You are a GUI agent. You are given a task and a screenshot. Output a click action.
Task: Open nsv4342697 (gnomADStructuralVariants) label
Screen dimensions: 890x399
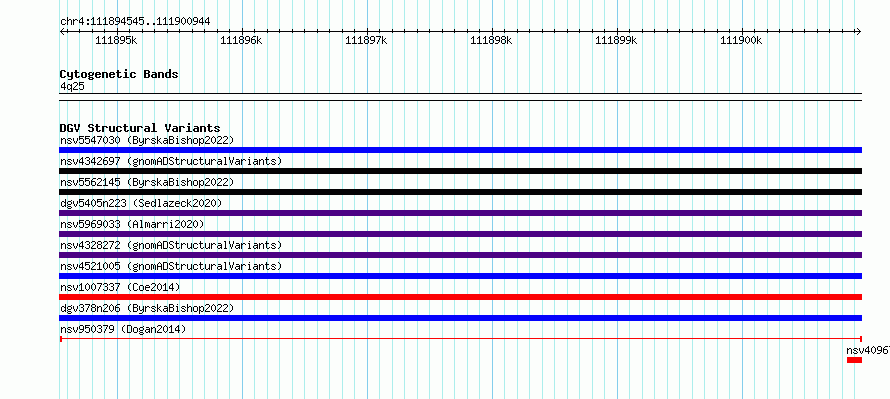[171, 161]
